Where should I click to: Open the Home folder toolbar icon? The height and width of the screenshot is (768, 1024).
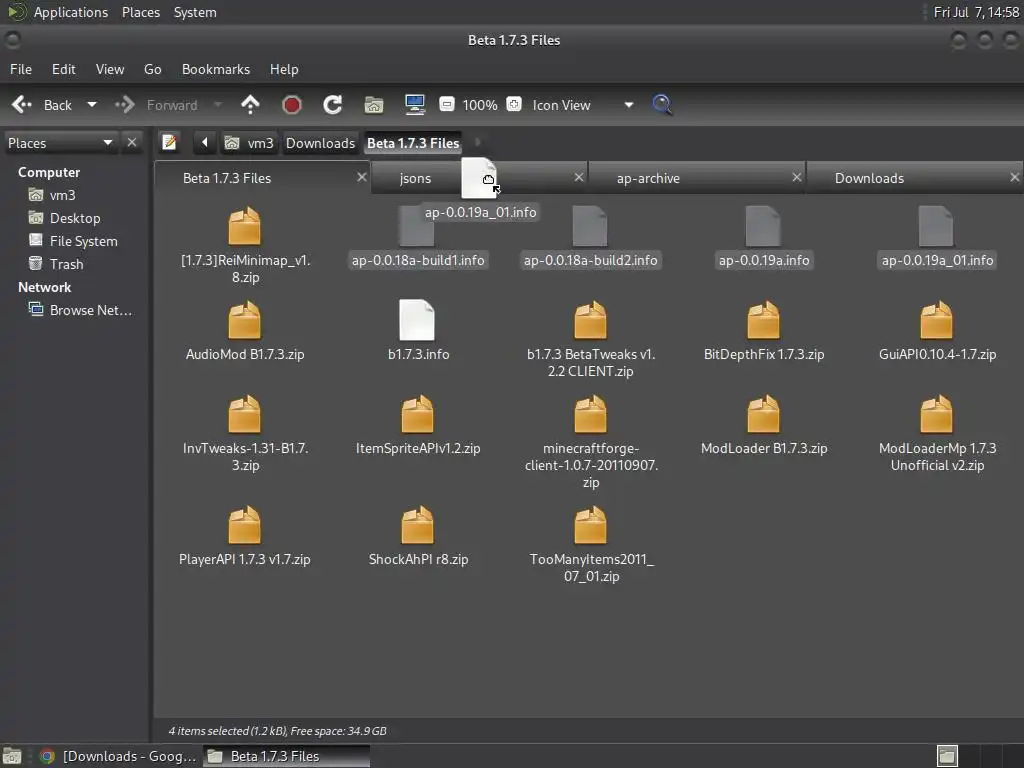[x=374, y=105]
